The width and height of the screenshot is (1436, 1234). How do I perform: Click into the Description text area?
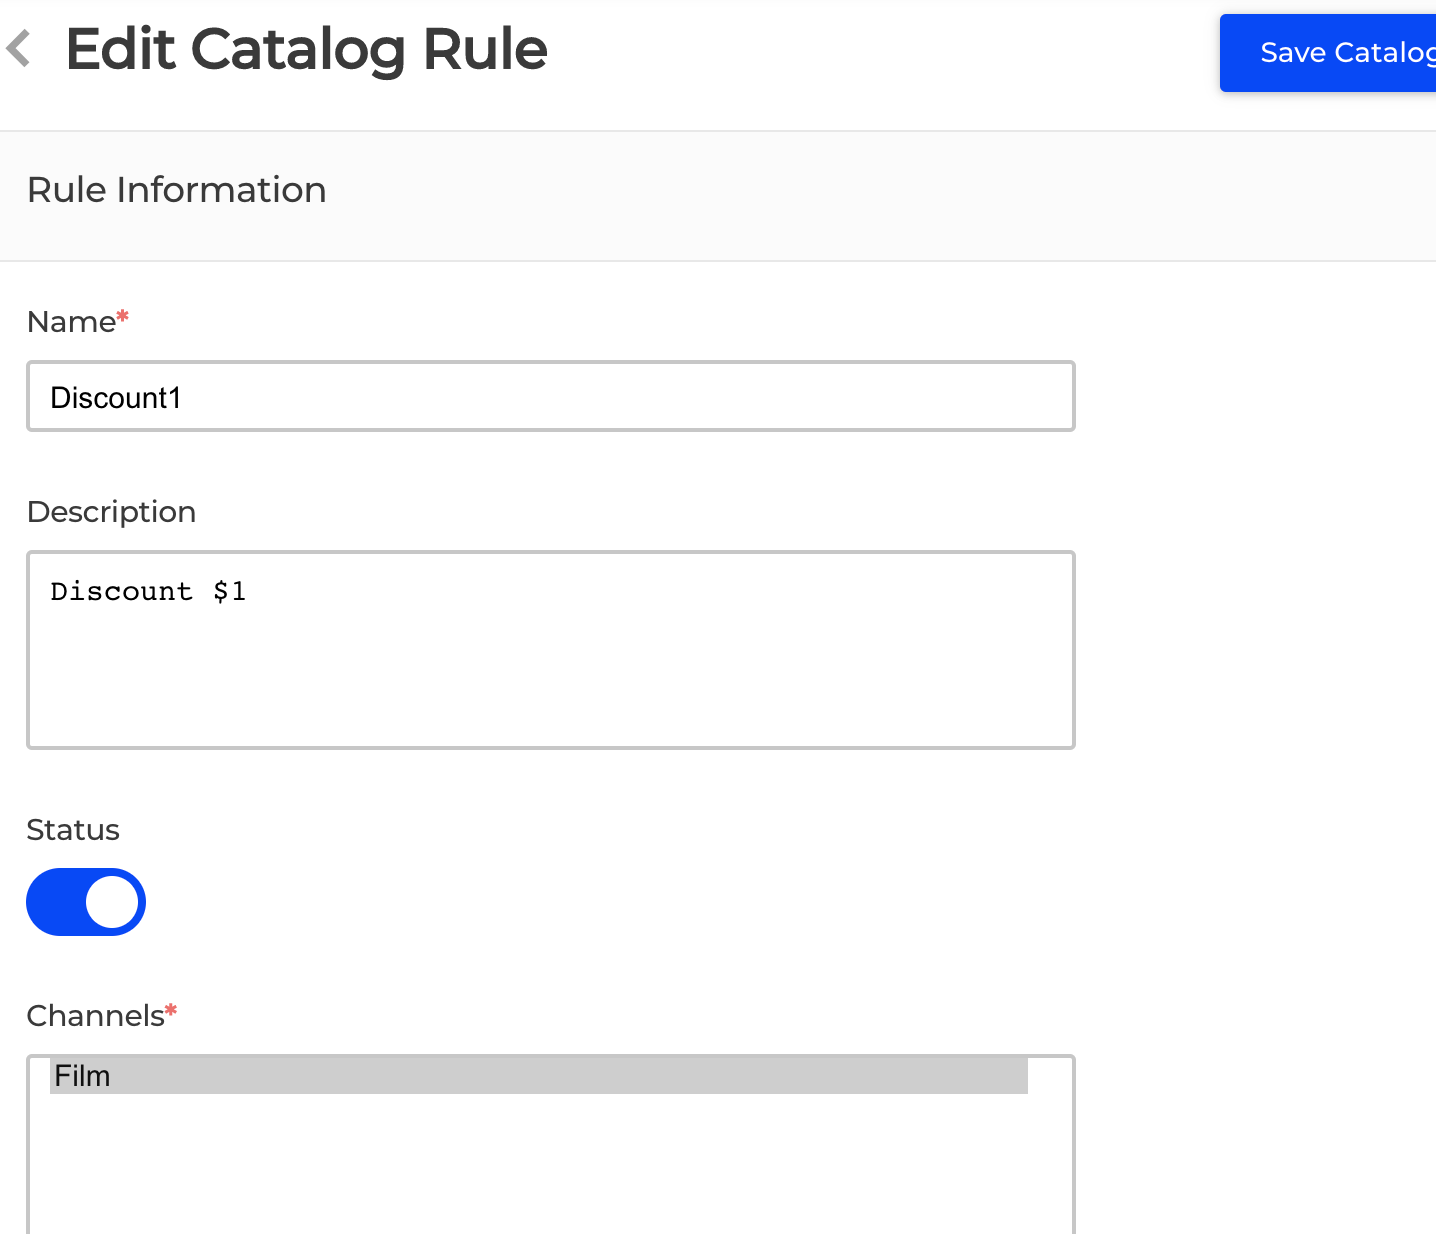[551, 649]
